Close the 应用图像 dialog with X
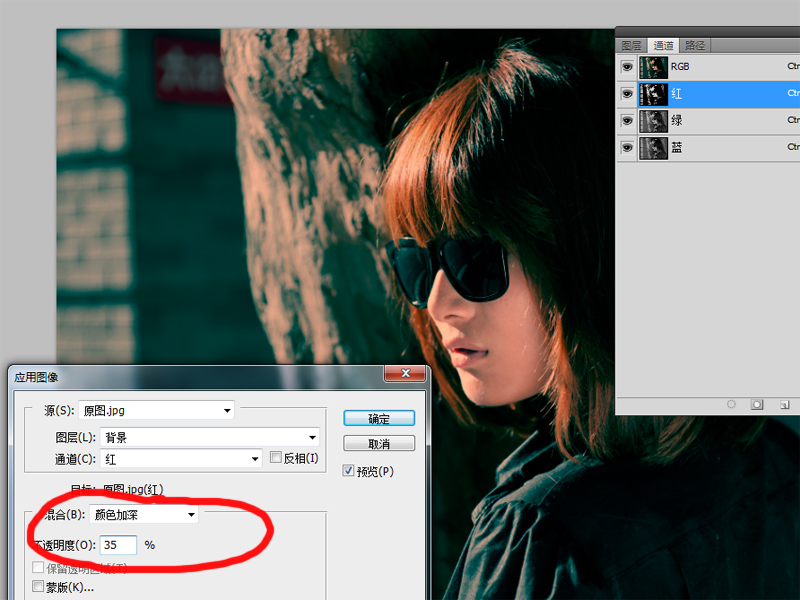The width and height of the screenshot is (800, 600). 406,374
